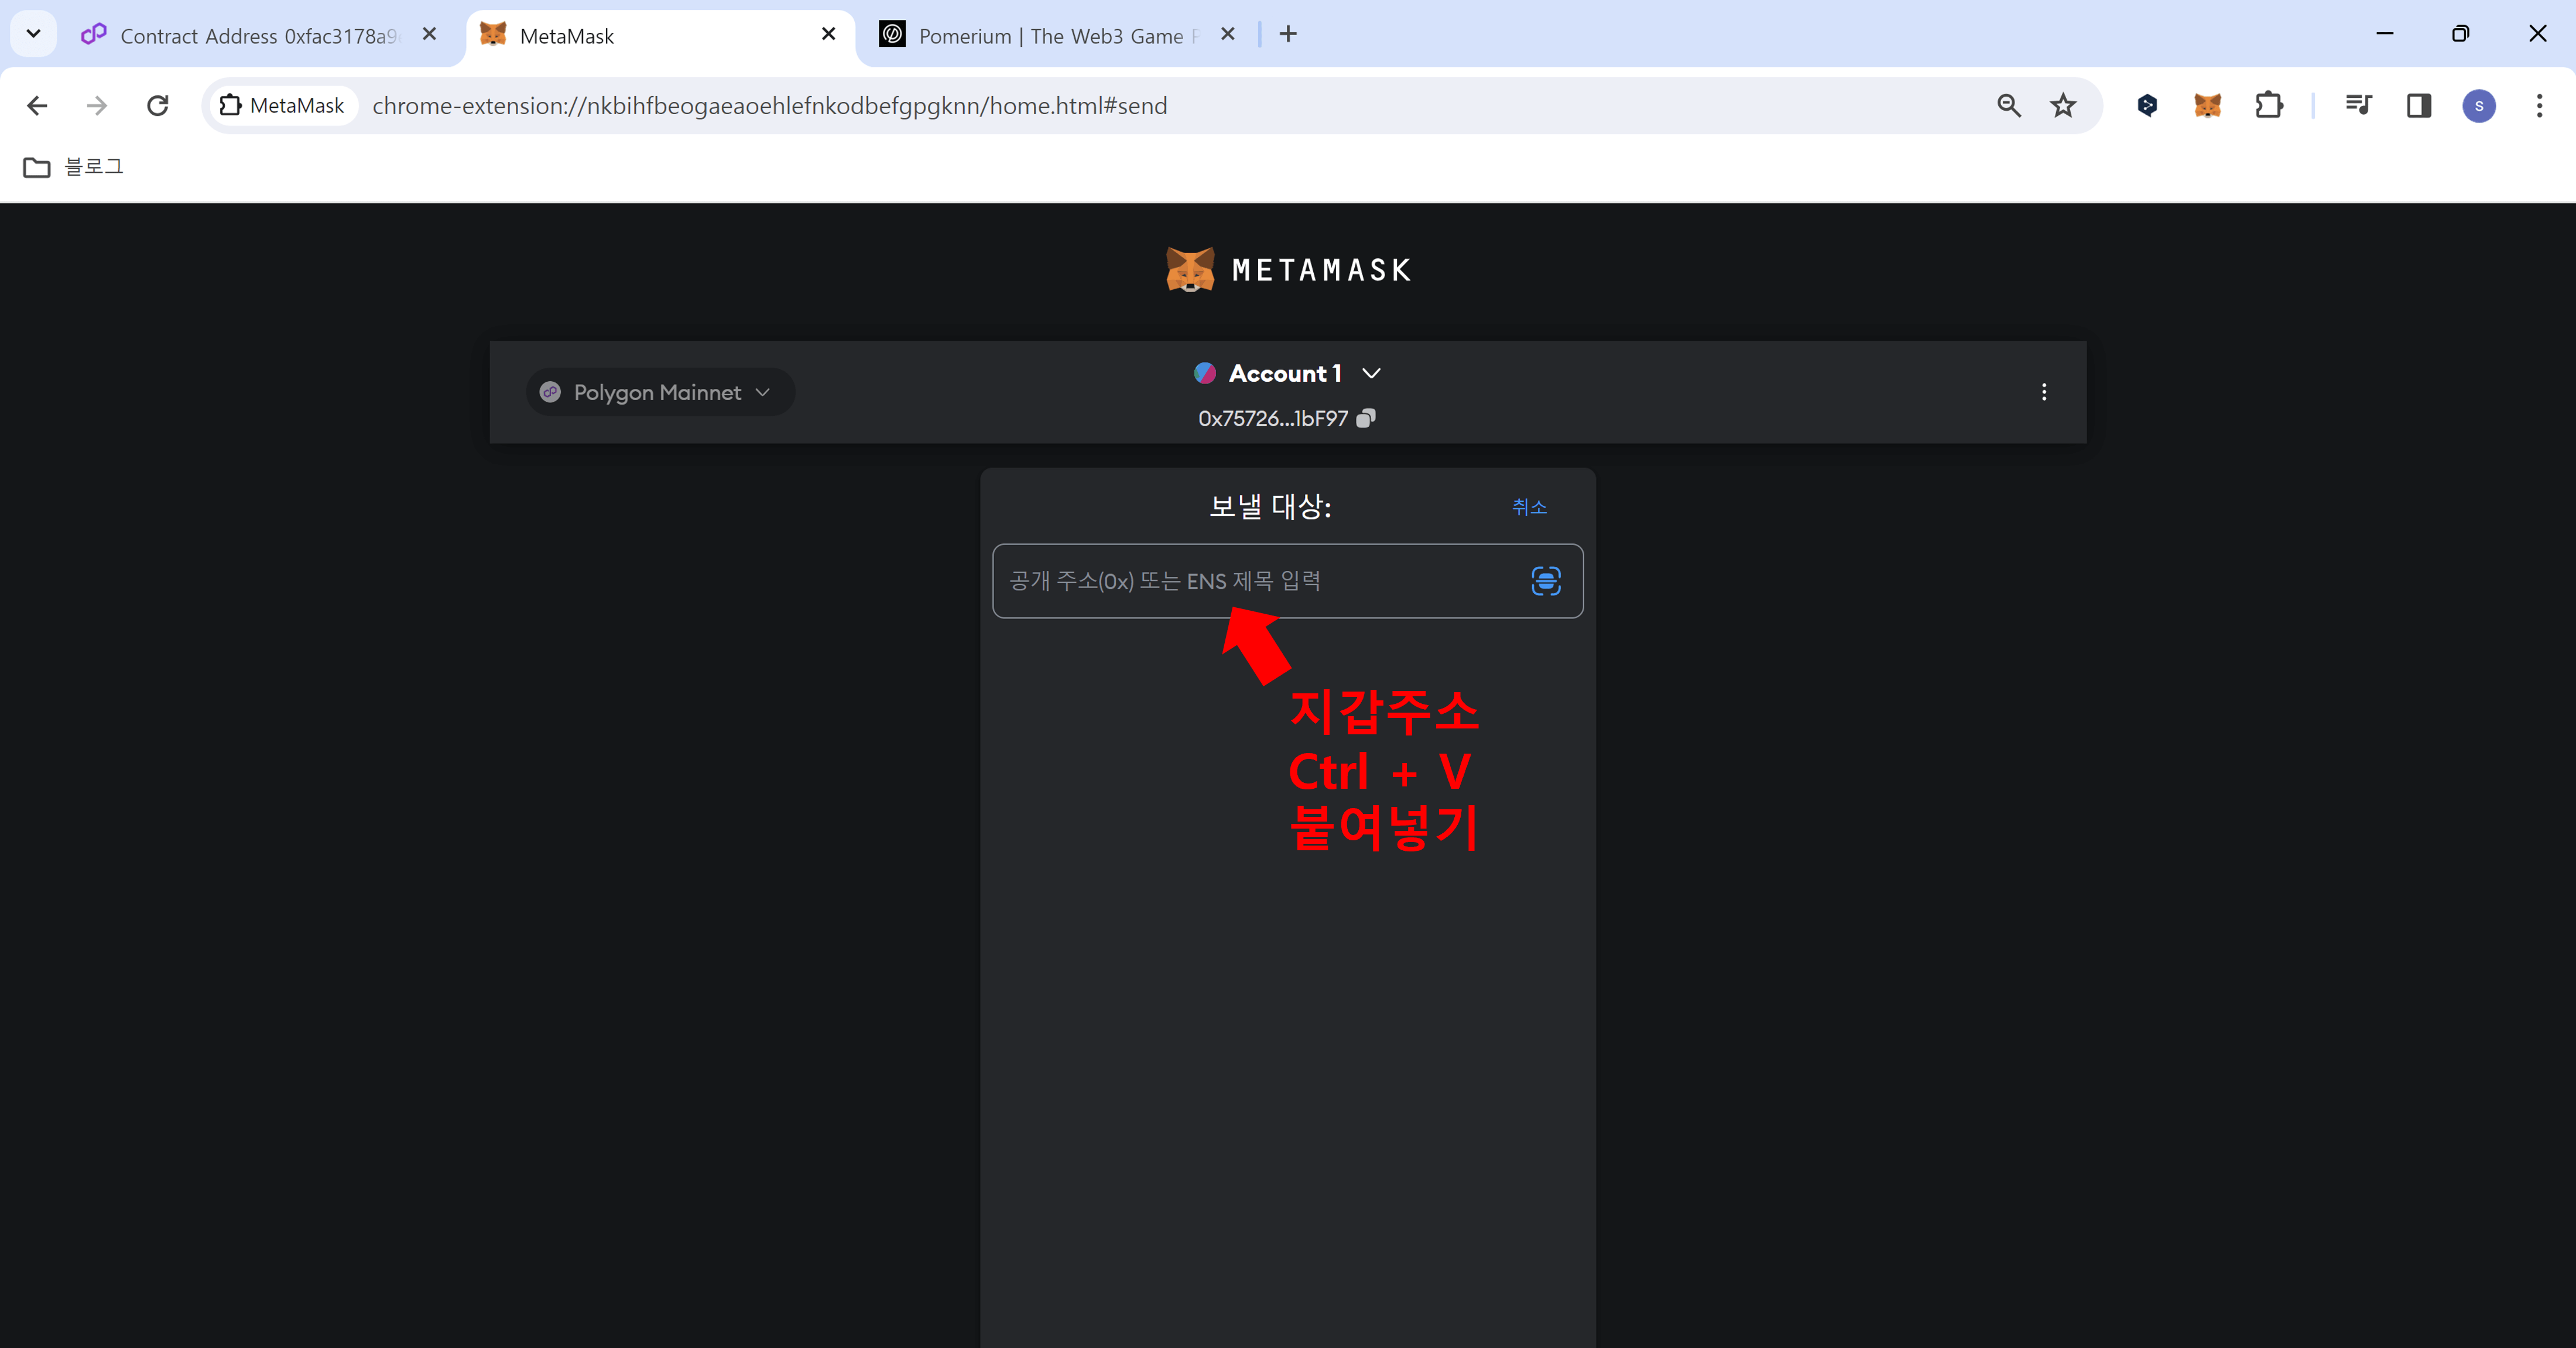The height and width of the screenshot is (1348, 2576).
Task: Bookmark this page with the star icon
Action: [2063, 105]
